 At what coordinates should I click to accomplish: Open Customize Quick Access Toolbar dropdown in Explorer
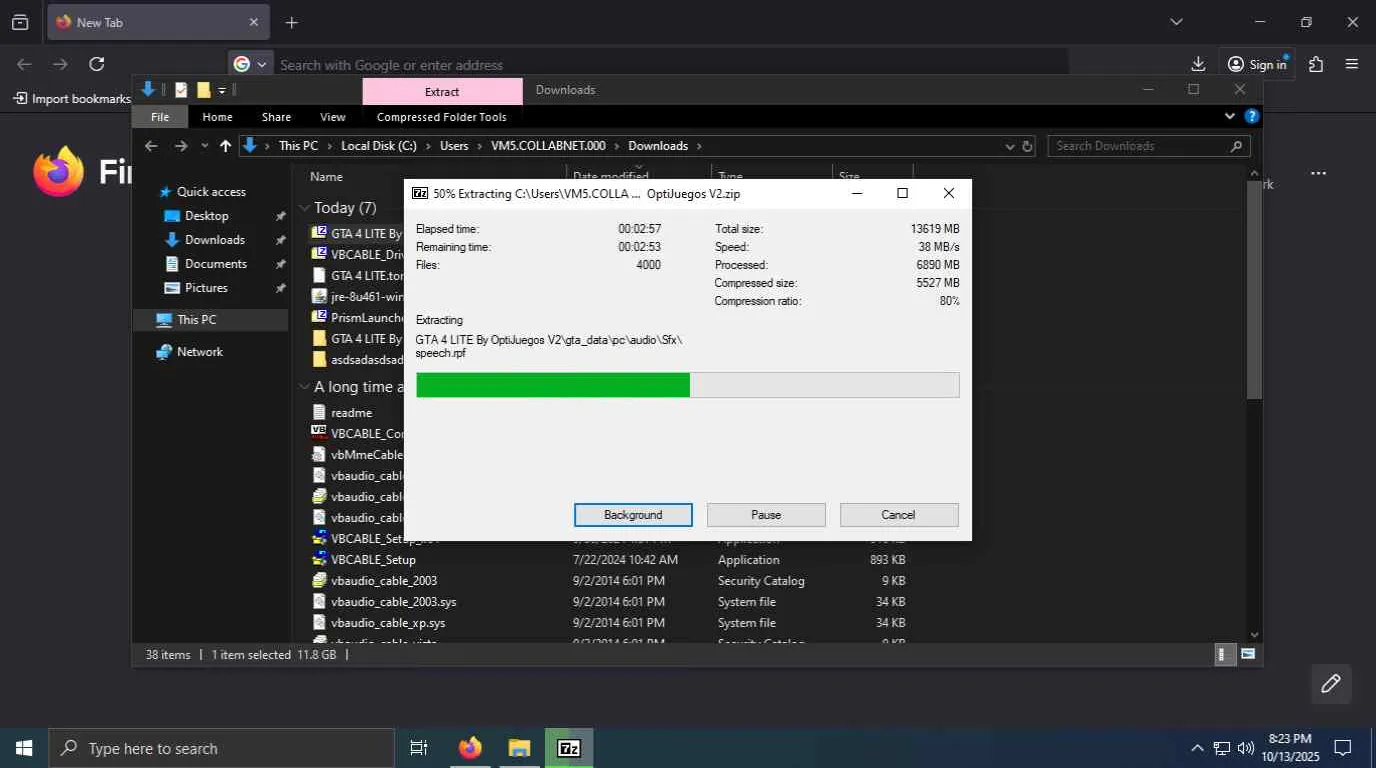tap(222, 90)
